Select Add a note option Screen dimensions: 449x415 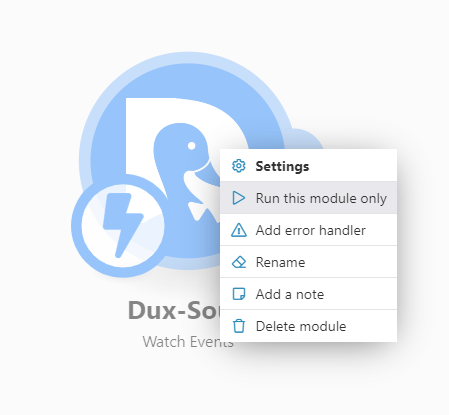tap(308, 294)
